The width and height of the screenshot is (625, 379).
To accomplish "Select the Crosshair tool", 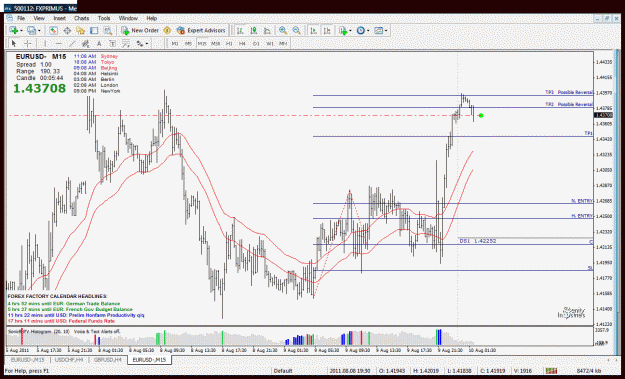I will pos(28,43).
